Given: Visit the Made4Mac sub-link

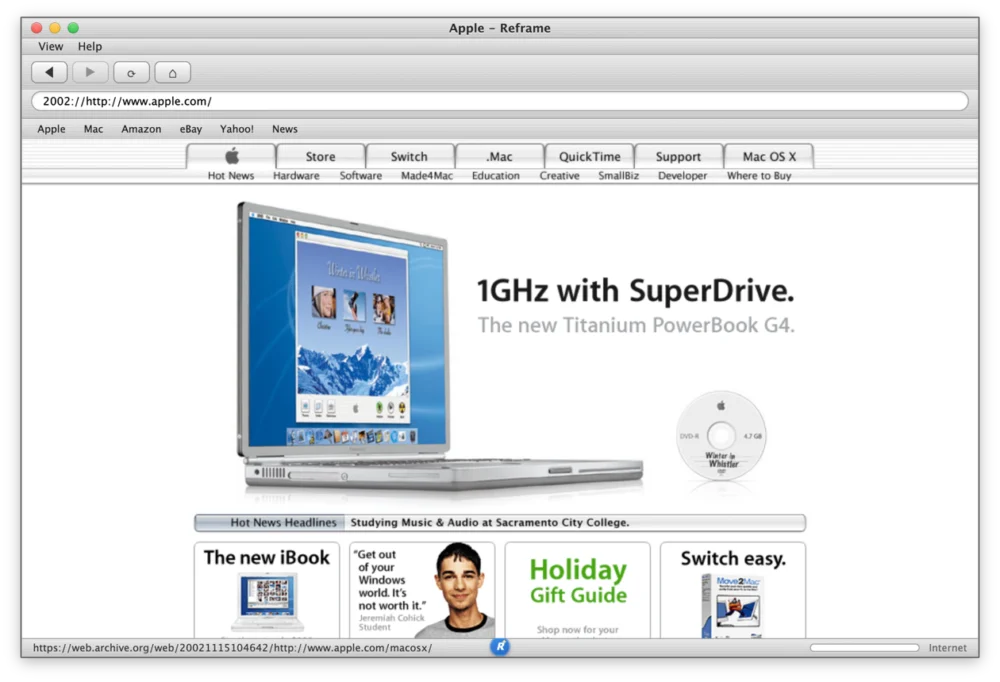Looking at the screenshot, I should (x=427, y=175).
